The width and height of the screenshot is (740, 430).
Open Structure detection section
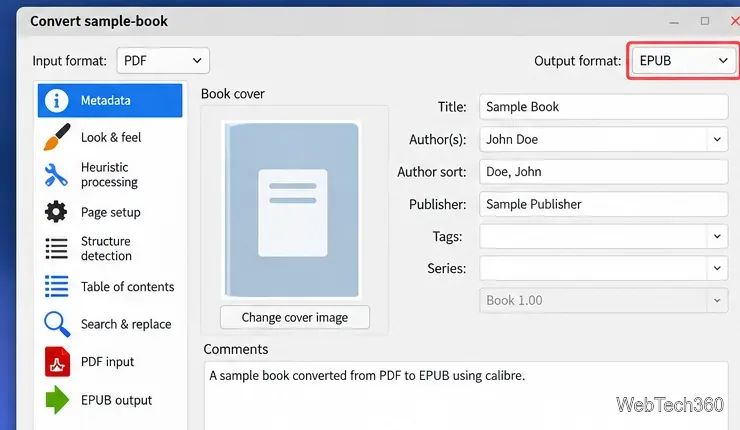pyautogui.click(x=110, y=249)
